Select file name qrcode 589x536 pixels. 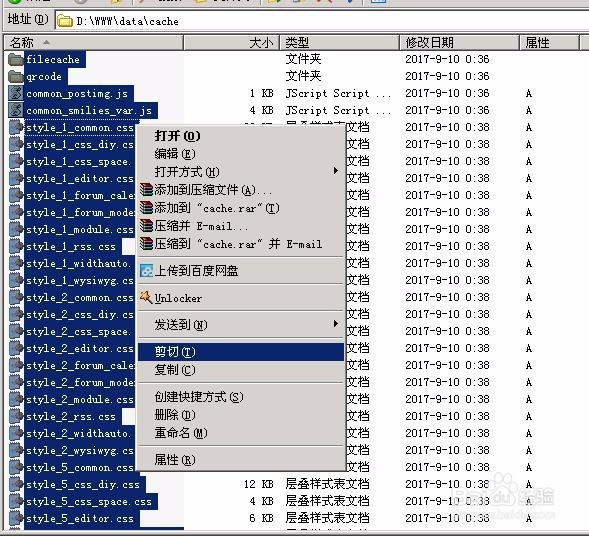point(44,76)
